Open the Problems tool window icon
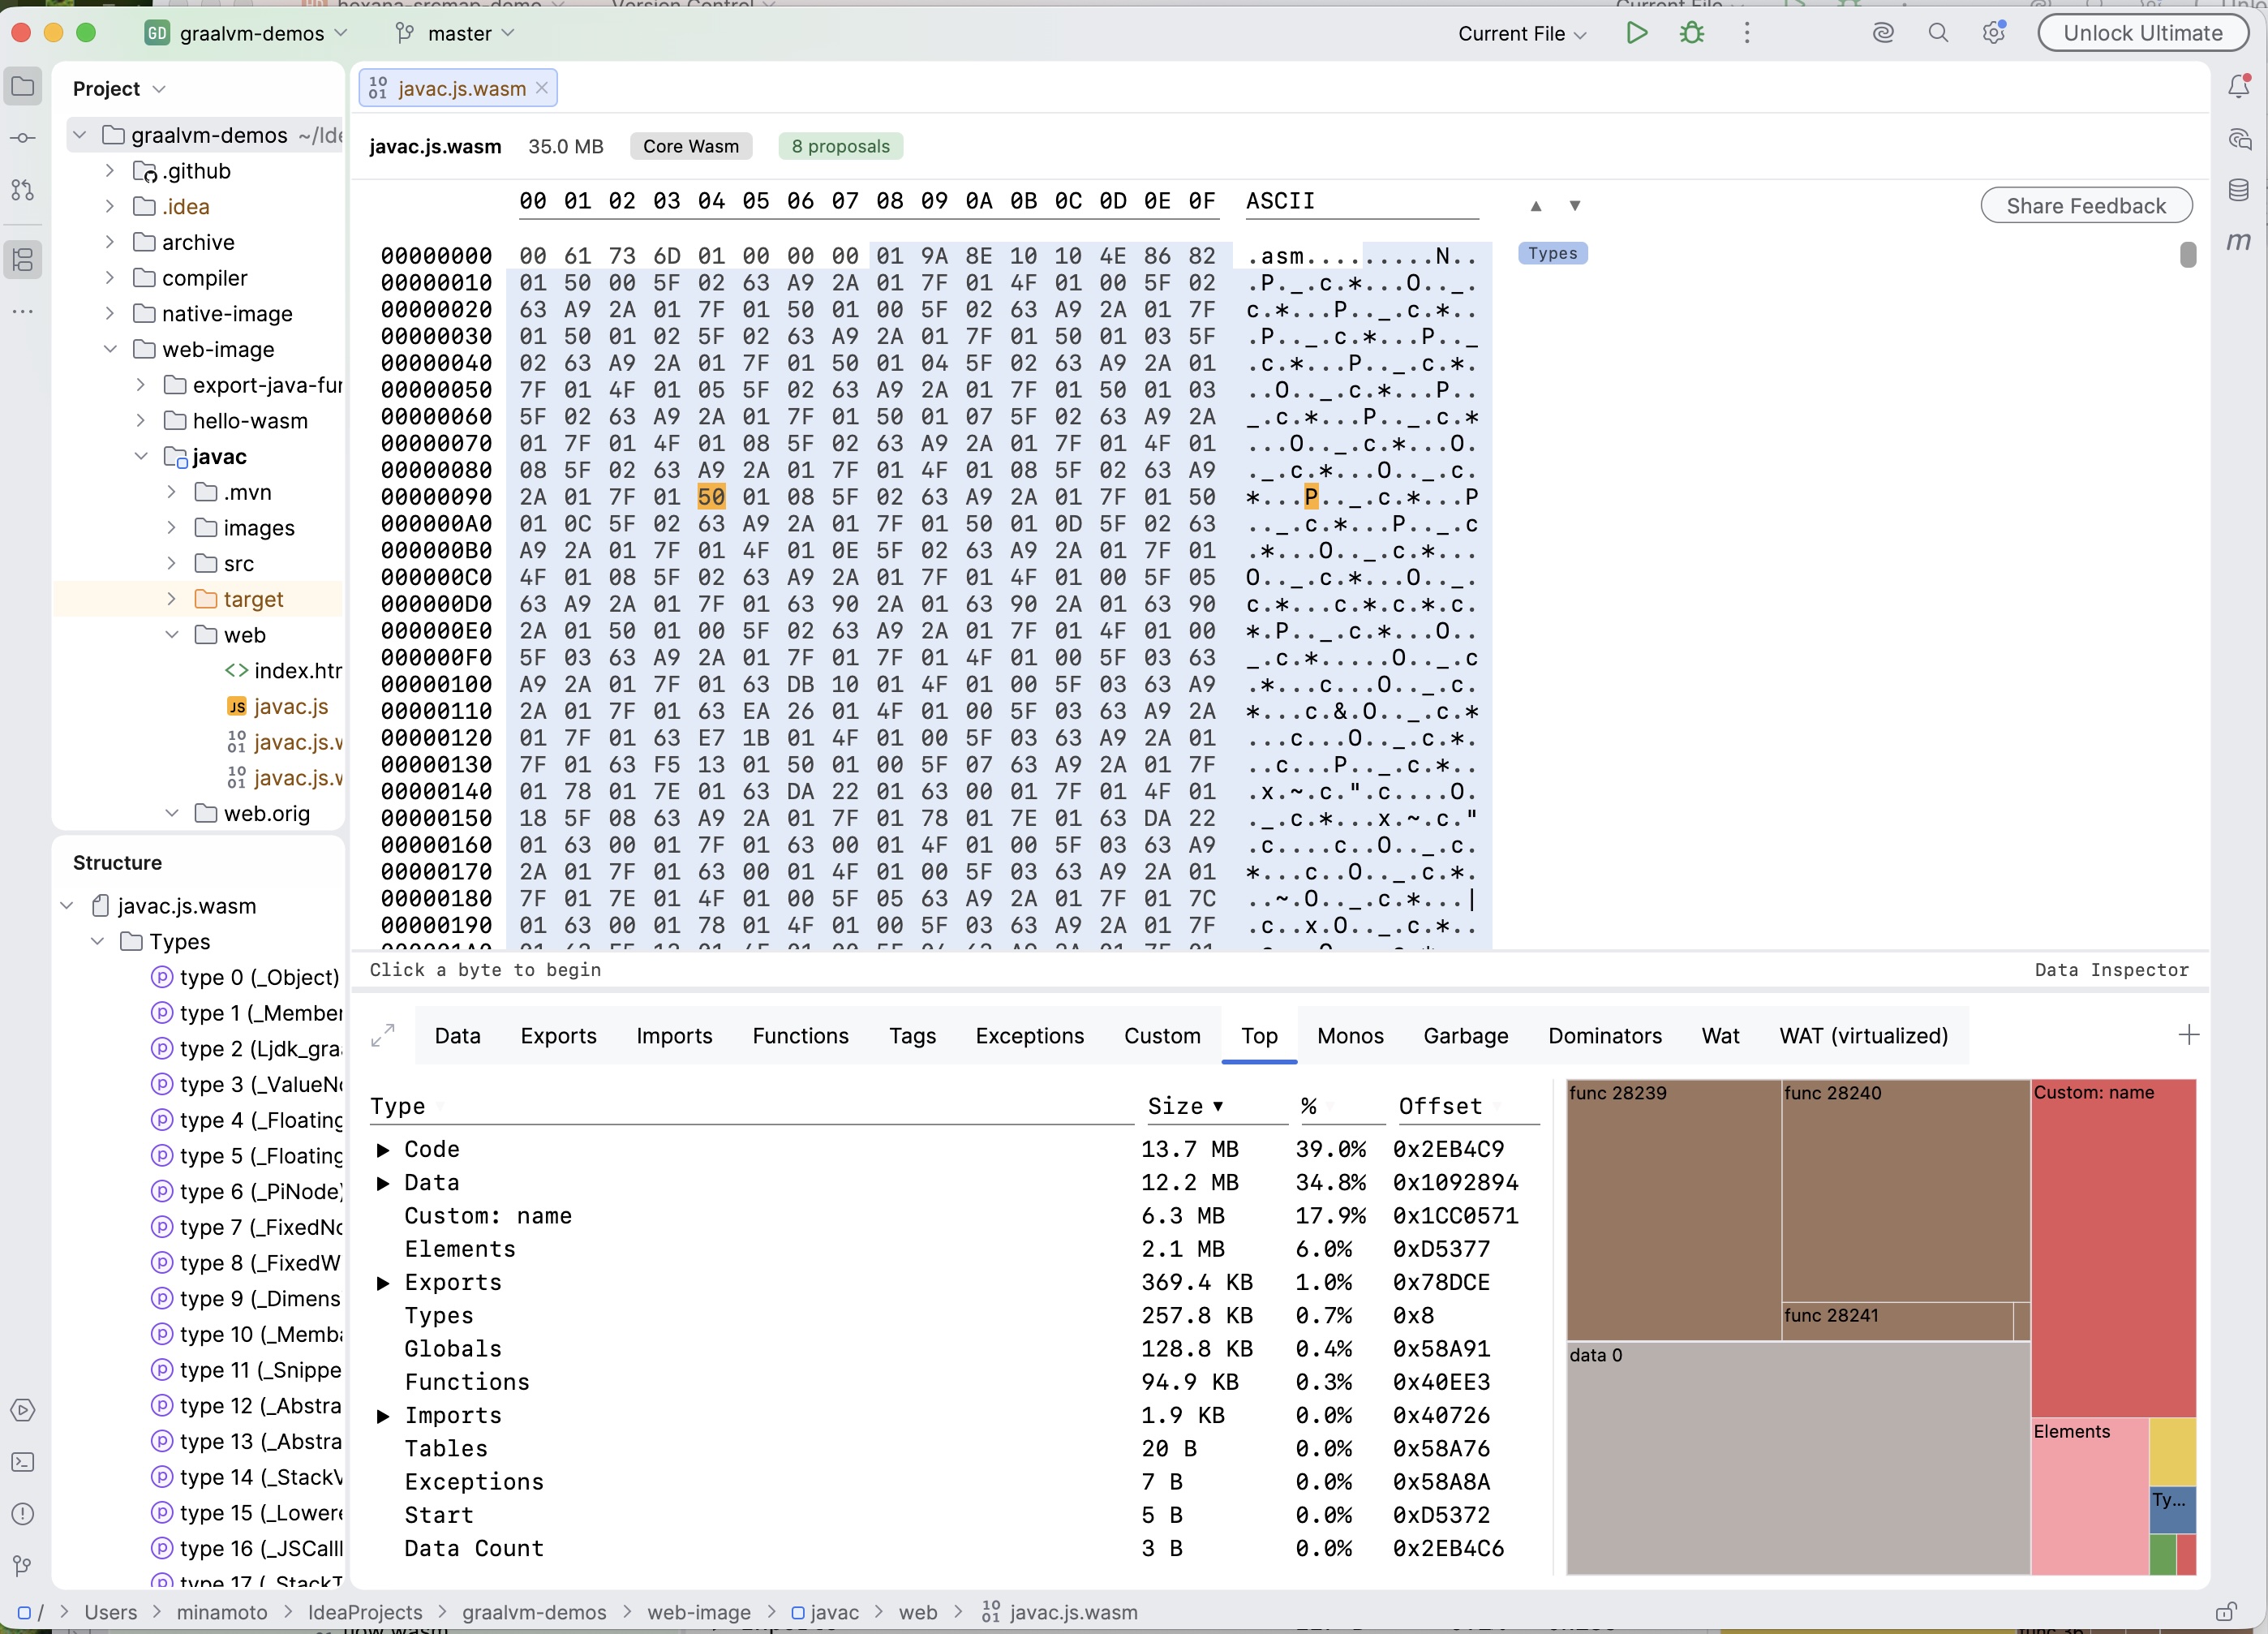Viewport: 2268px width, 1634px height. pos(23,1514)
